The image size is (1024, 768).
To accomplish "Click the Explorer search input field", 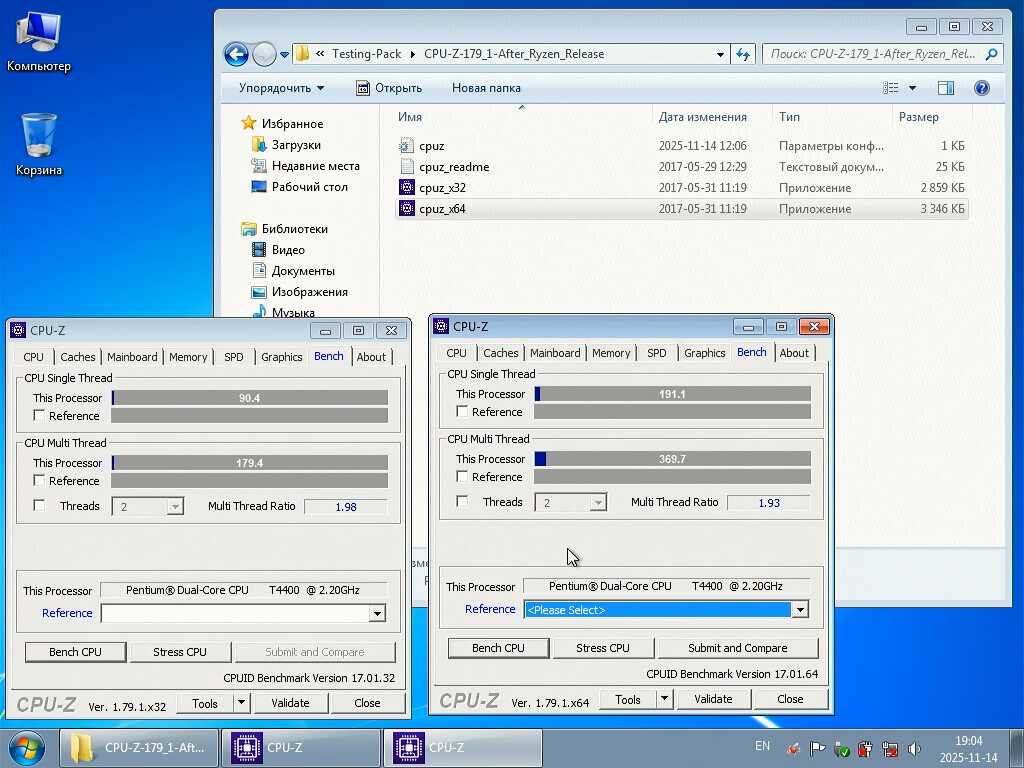I will [x=874, y=54].
